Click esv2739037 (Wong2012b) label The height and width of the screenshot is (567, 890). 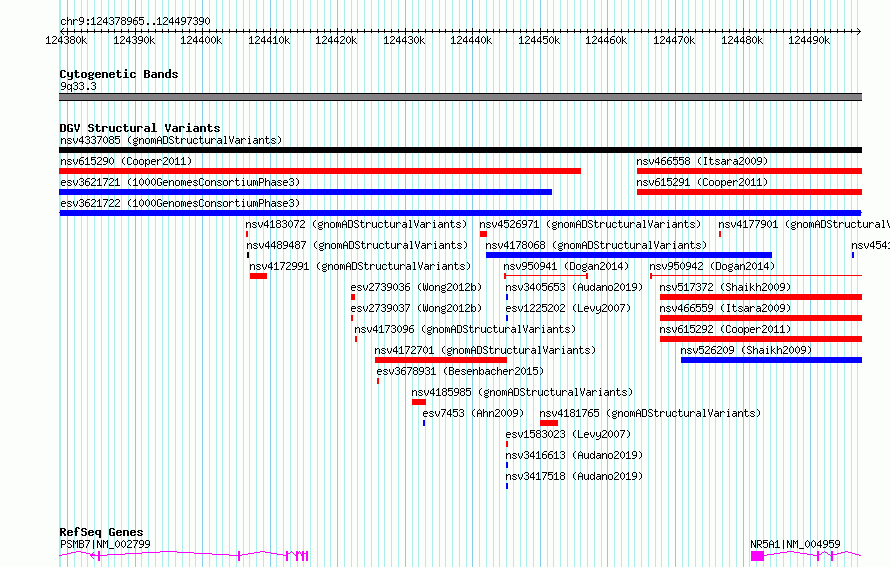tap(416, 308)
